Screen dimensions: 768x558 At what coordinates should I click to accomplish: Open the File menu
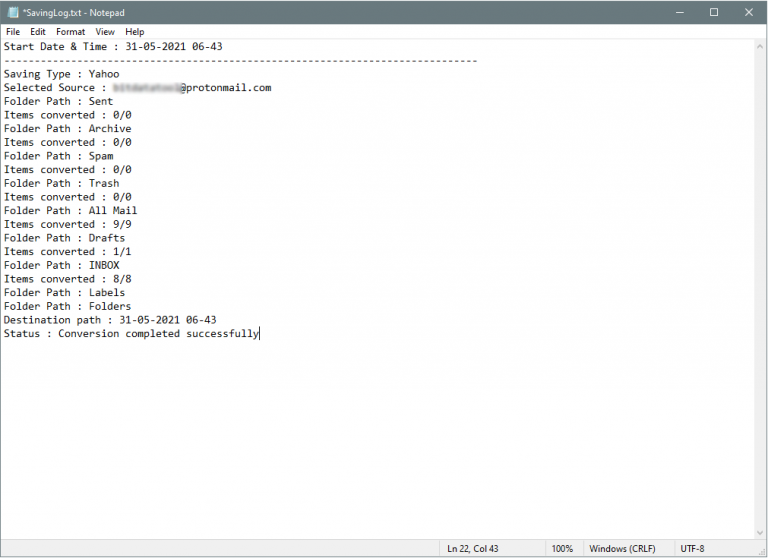(13, 32)
